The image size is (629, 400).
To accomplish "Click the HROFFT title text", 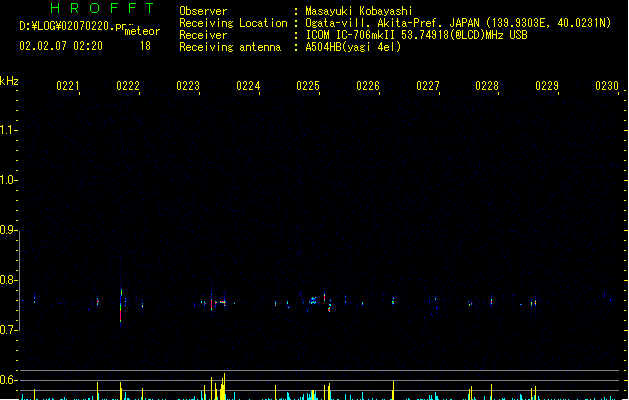I will [x=102, y=8].
